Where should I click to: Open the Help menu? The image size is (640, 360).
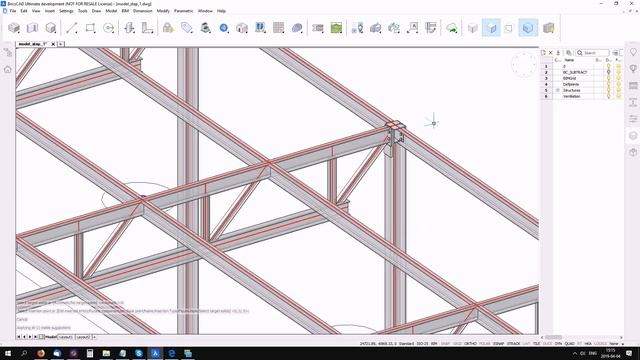pyautogui.click(x=221, y=11)
